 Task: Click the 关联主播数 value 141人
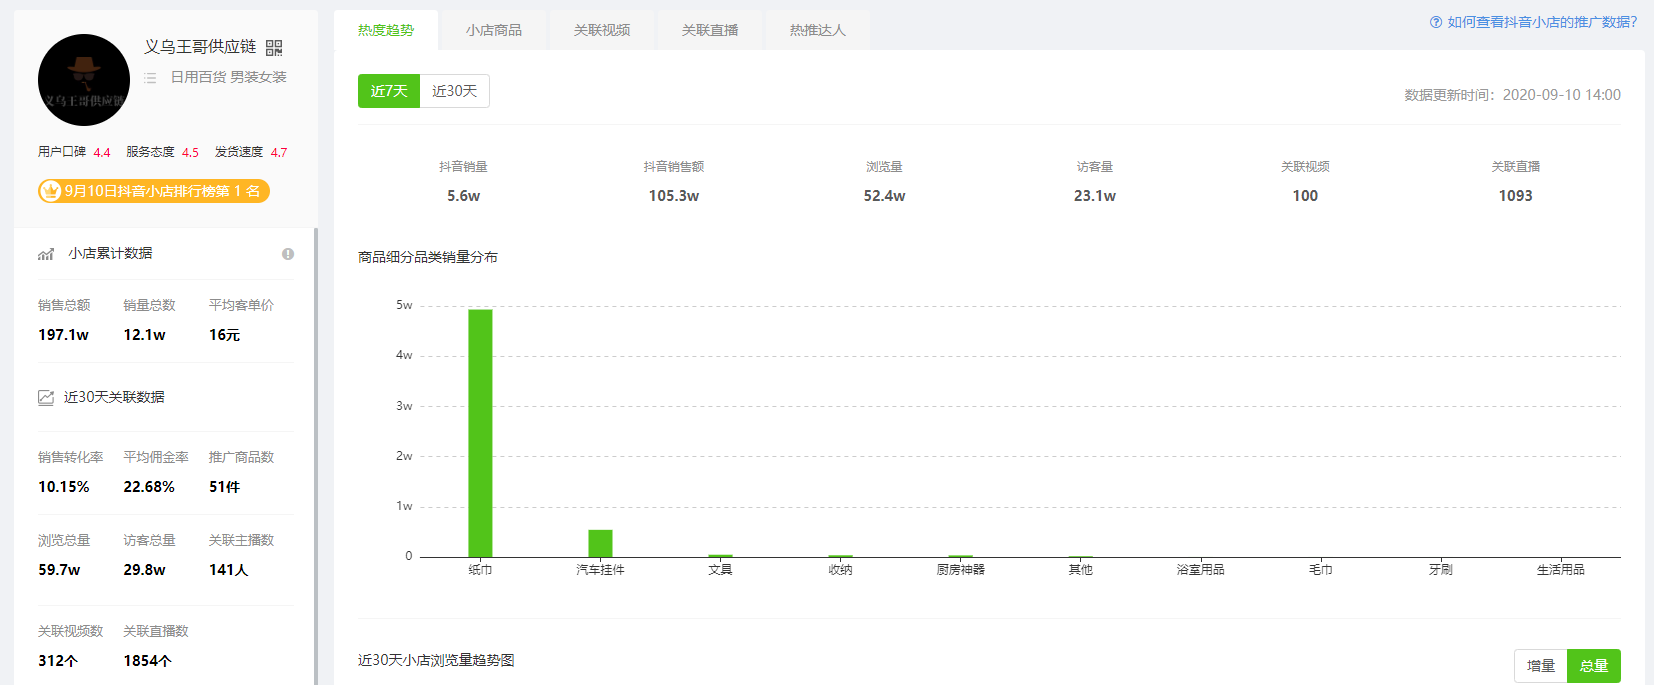pyautogui.click(x=228, y=570)
